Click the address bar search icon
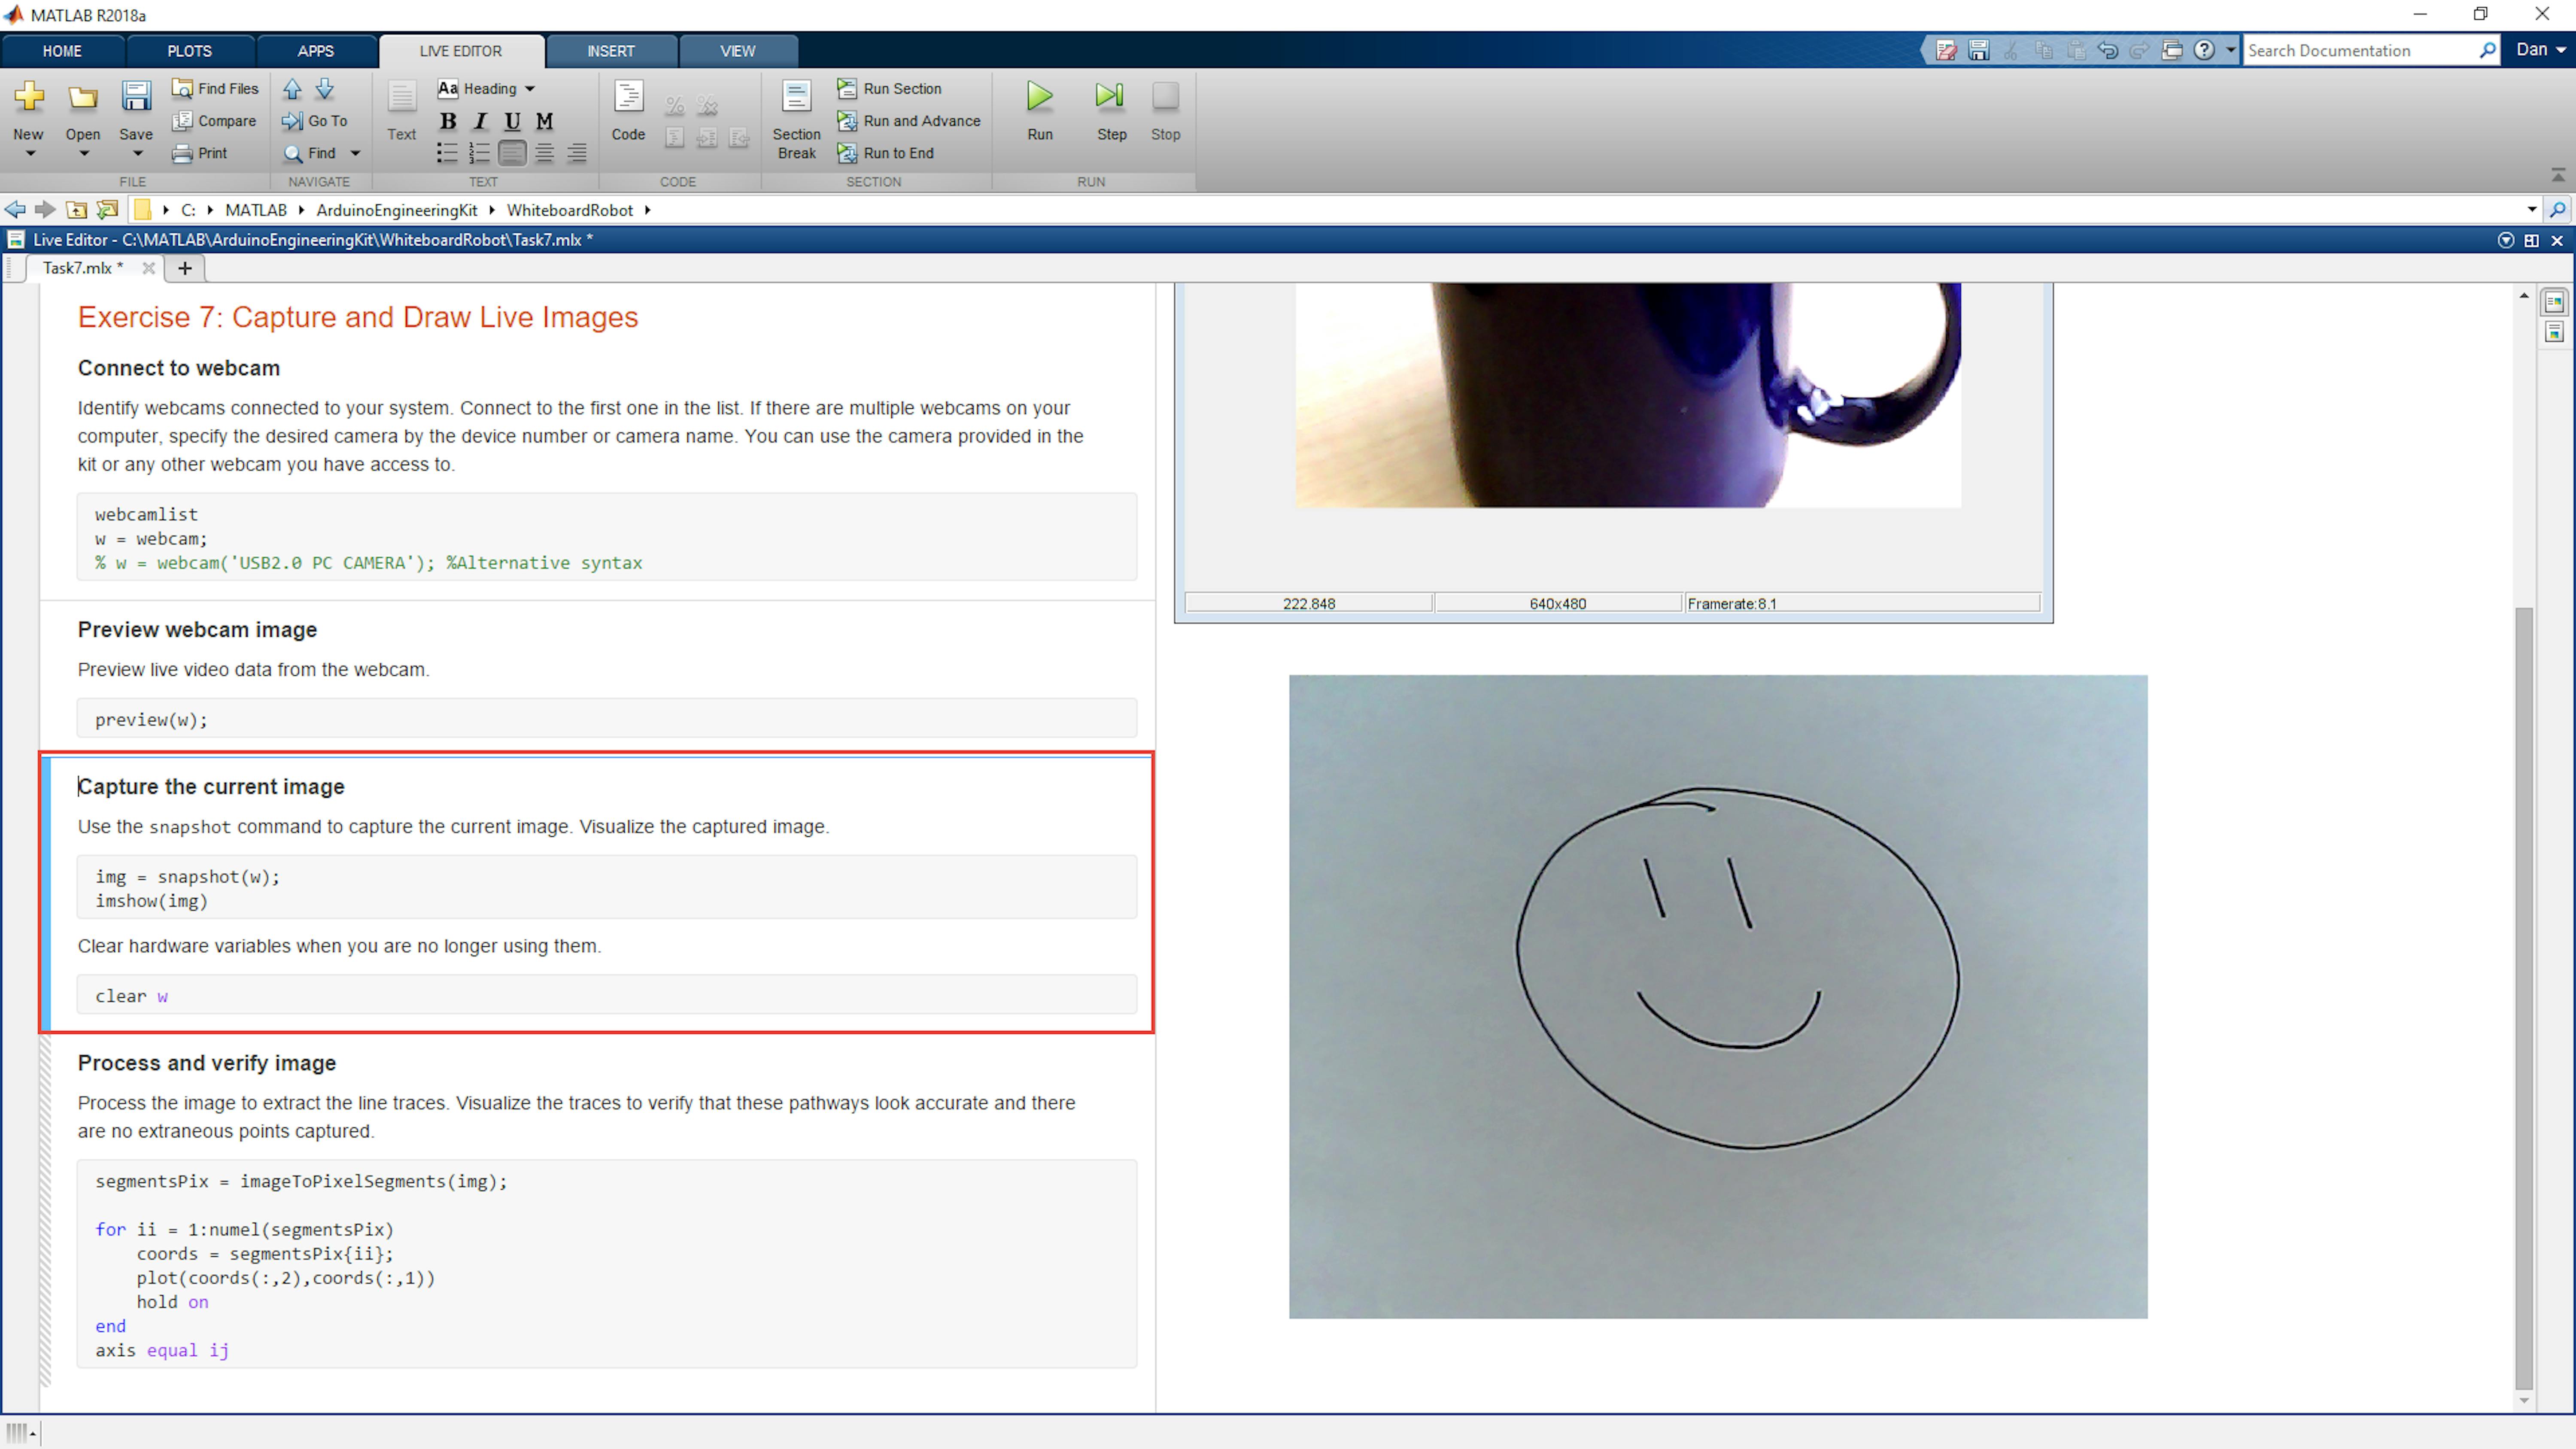This screenshot has width=2576, height=1449. coord(2558,210)
